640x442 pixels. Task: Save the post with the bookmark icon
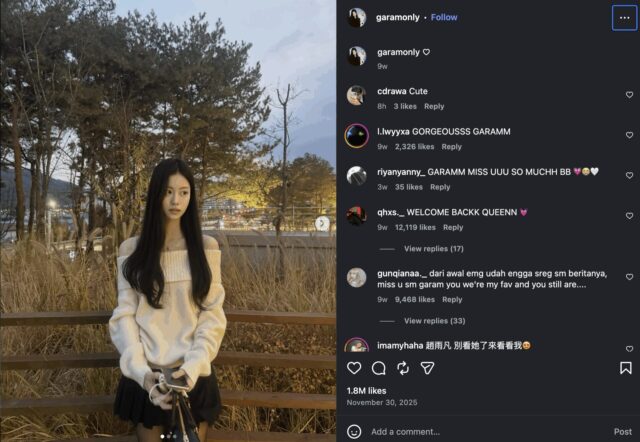pyautogui.click(x=625, y=368)
